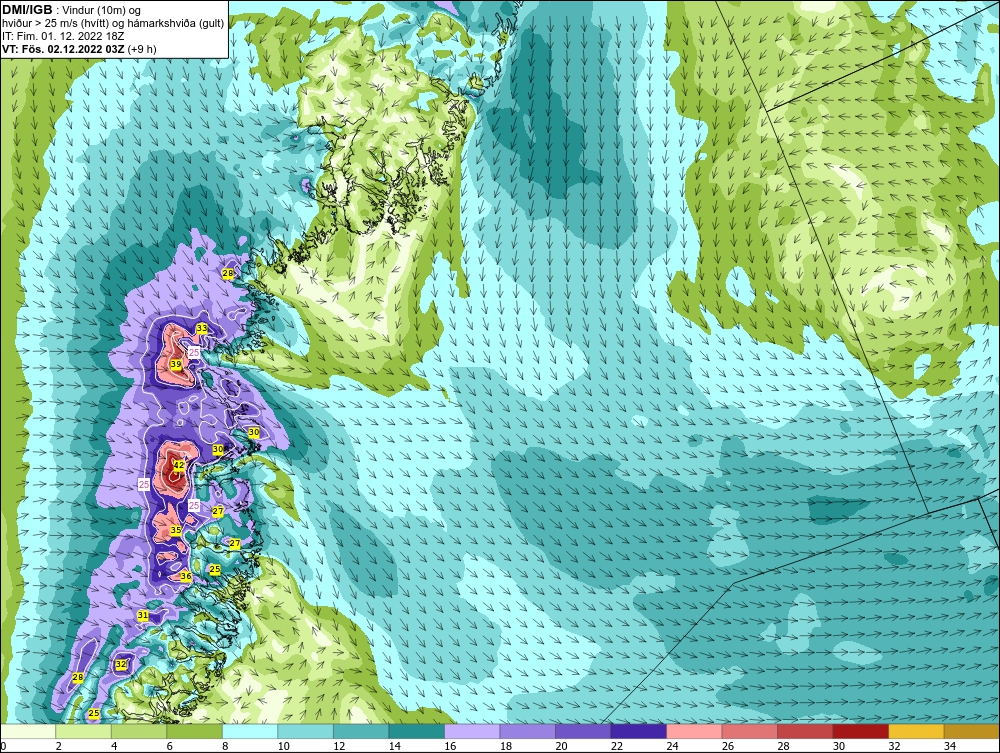
Task: Click the yellow gust label 39
Action: click(x=176, y=364)
